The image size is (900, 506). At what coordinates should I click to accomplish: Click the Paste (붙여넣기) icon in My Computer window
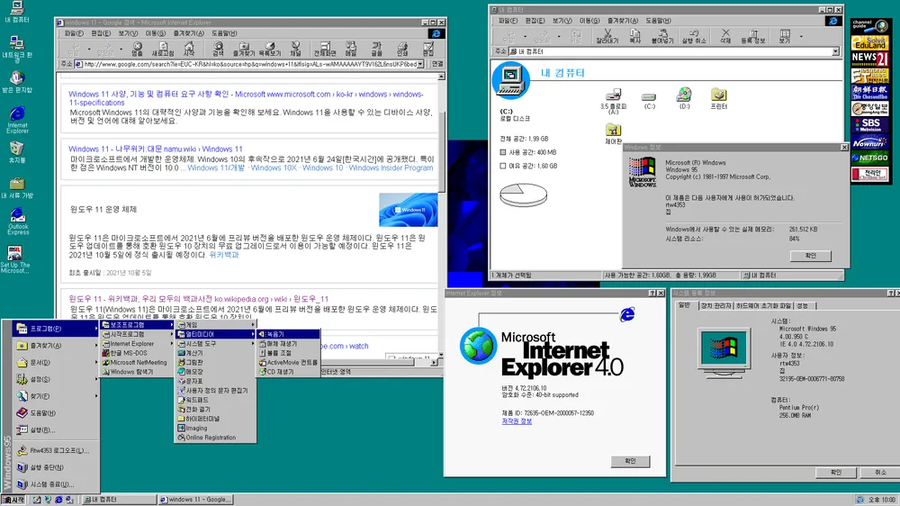pos(662,36)
